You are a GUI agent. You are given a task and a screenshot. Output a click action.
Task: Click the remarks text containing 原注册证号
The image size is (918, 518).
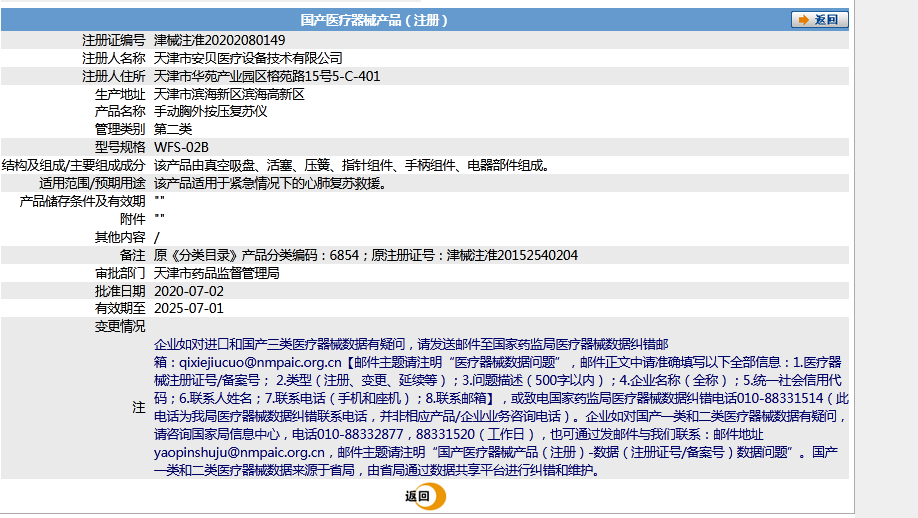366,255
